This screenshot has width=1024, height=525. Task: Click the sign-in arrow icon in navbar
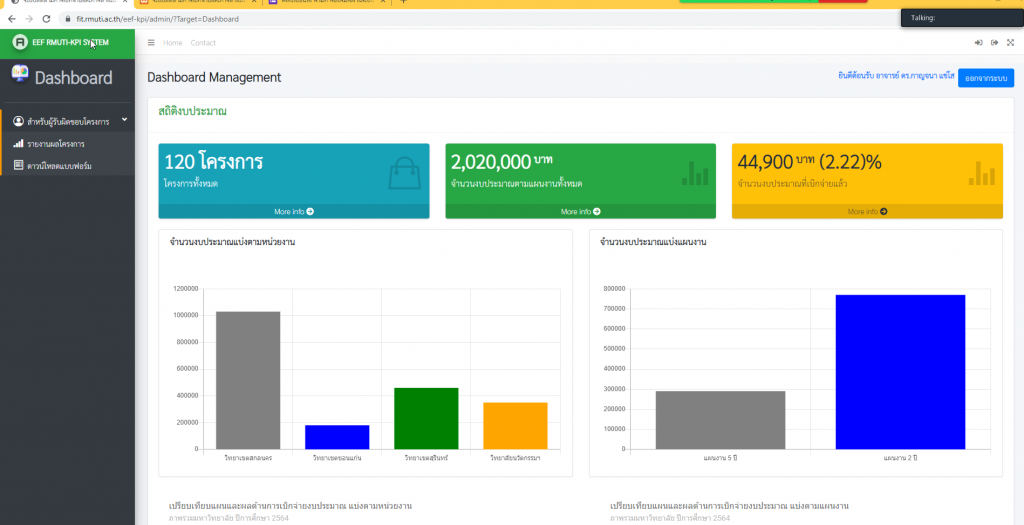pyautogui.click(x=978, y=43)
